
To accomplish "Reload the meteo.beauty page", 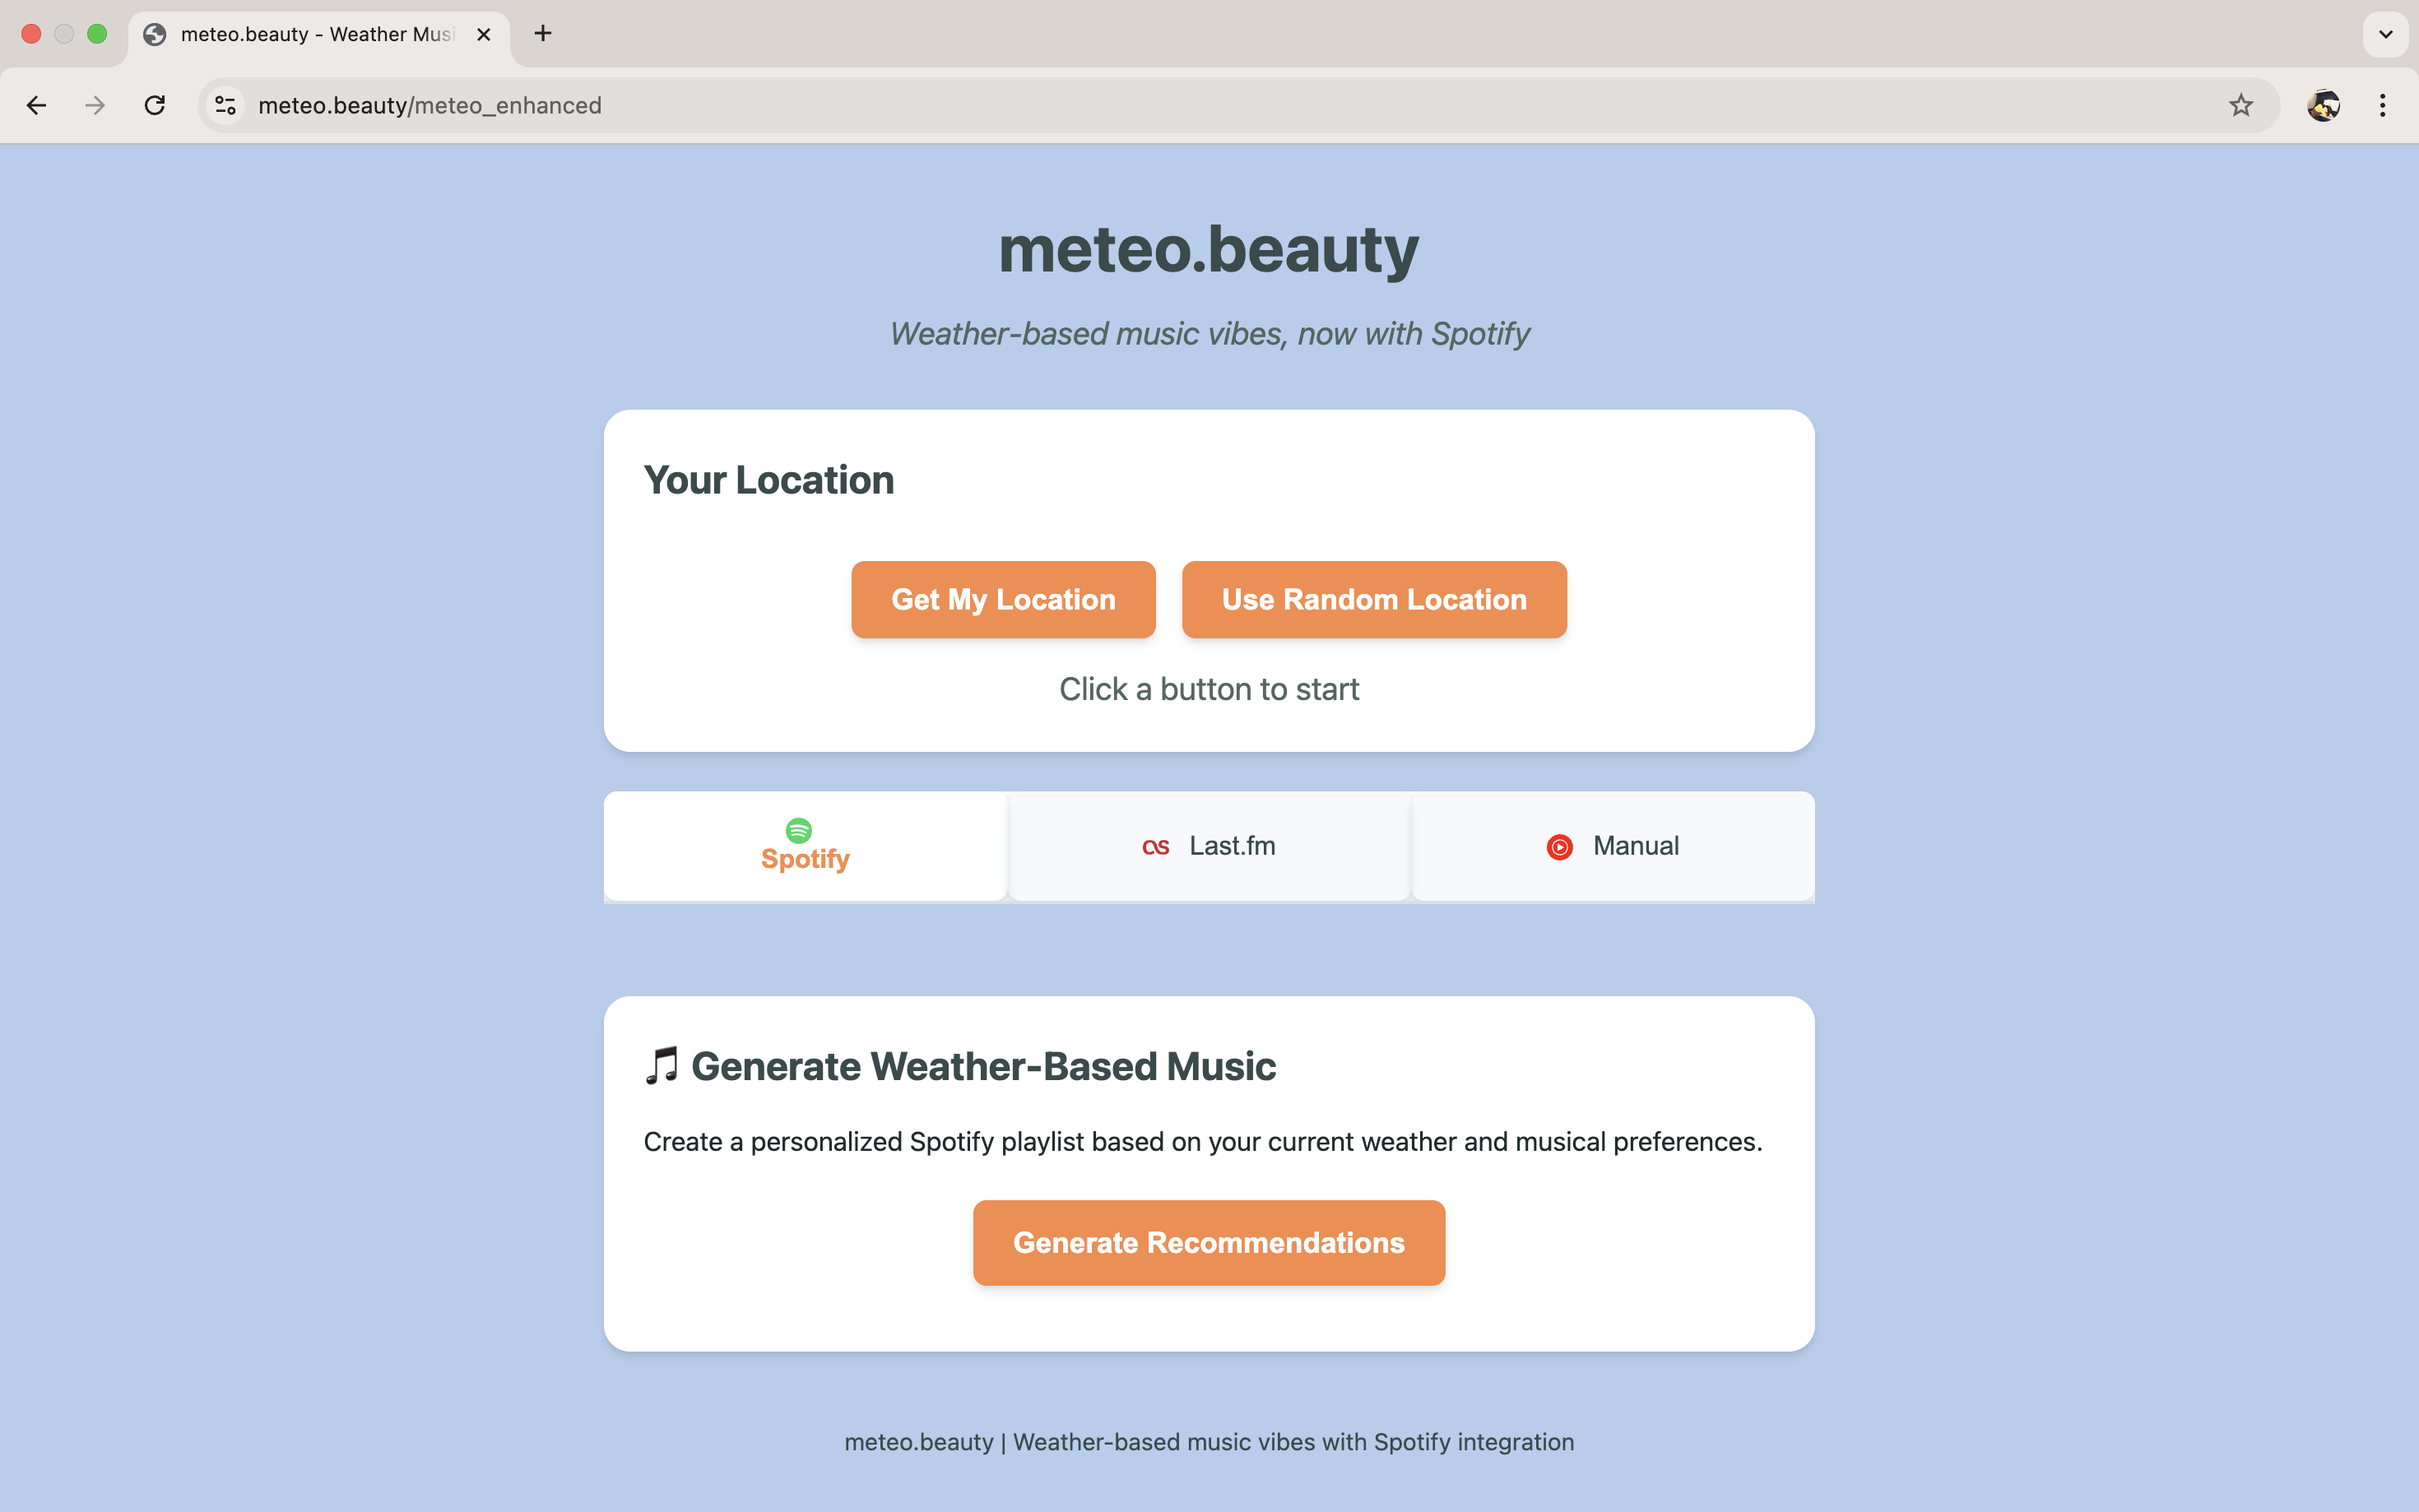I will click(x=154, y=105).
